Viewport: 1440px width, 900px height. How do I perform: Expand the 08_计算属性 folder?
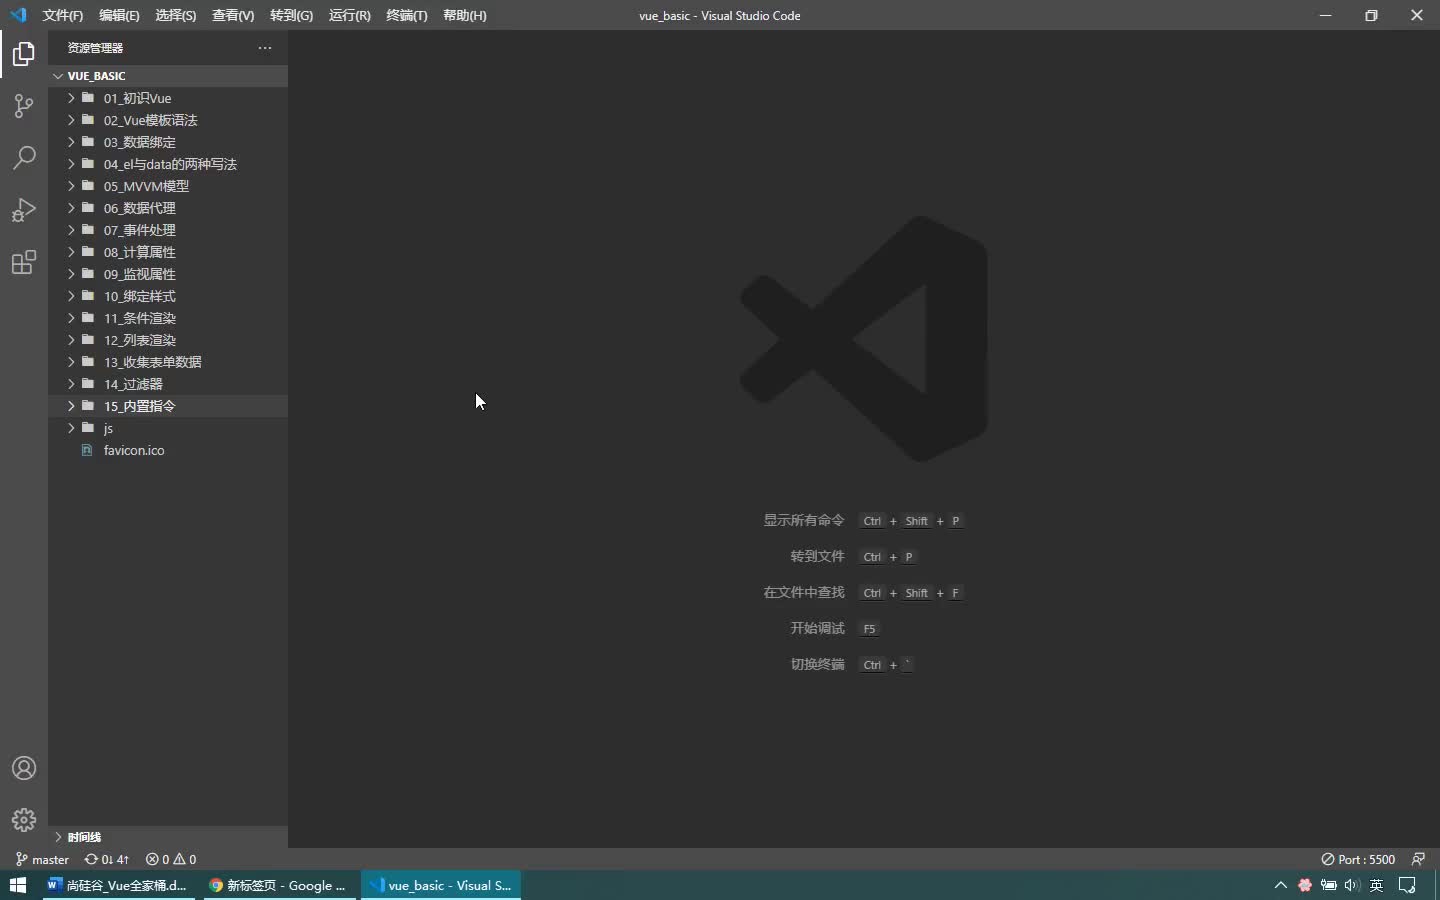pyautogui.click(x=168, y=252)
